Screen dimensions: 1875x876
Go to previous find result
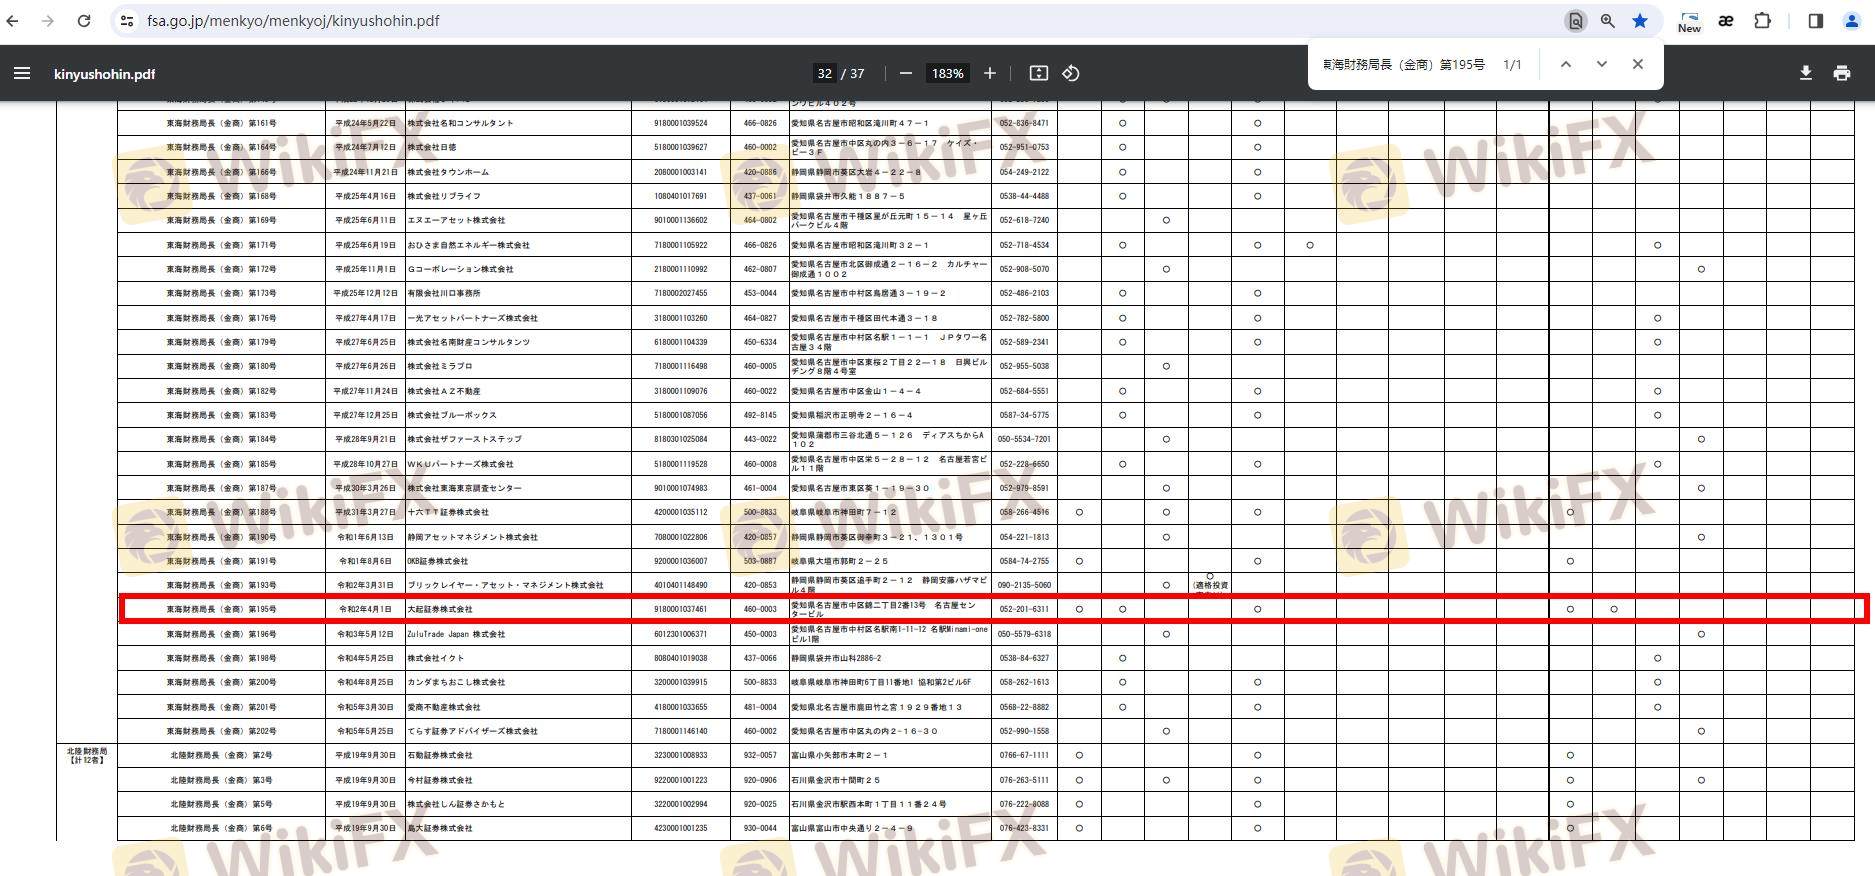click(x=1566, y=64)
